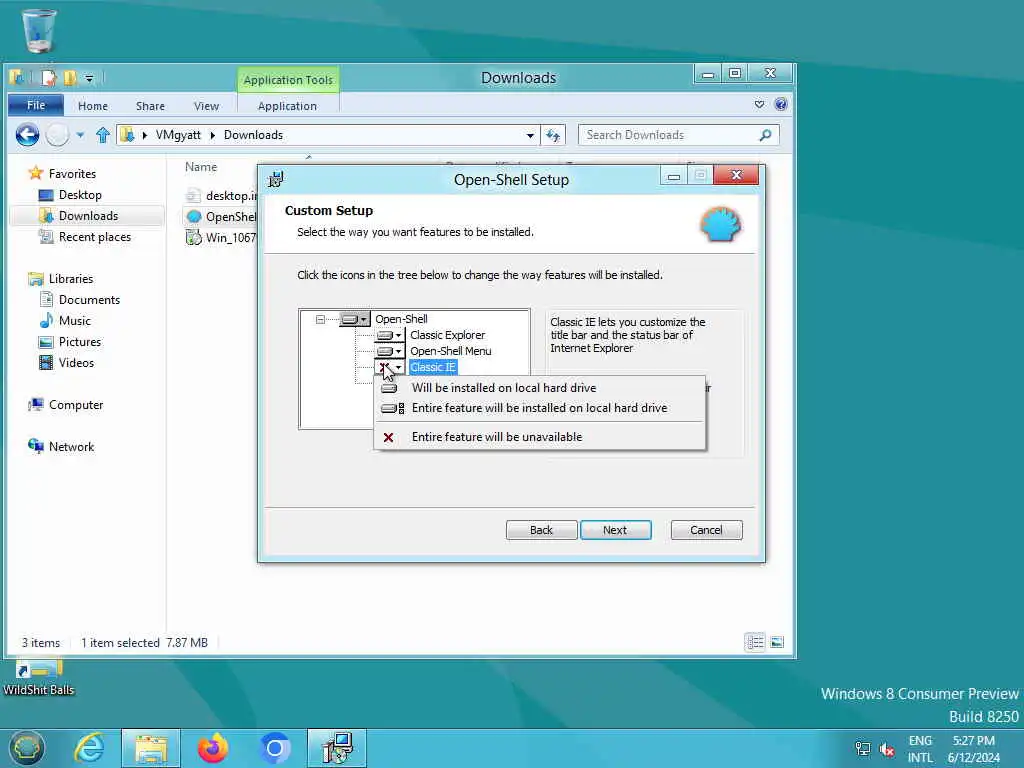Switch to large icons view in status bar
The width and height of the screenshot is (1024, 768).
tap(776, 642)
